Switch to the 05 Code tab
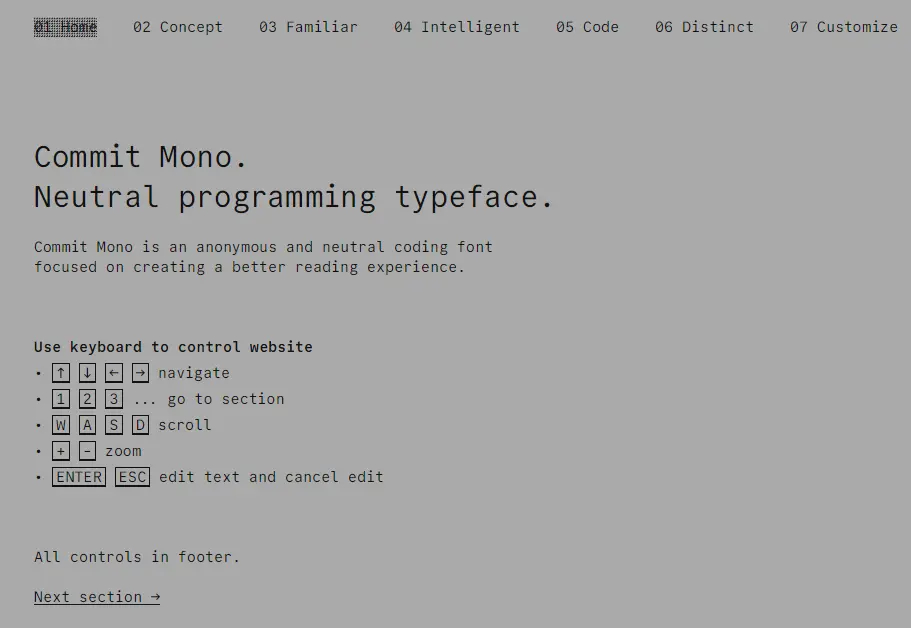The width and height of the screenshot is (911, 628). point(587,27)
